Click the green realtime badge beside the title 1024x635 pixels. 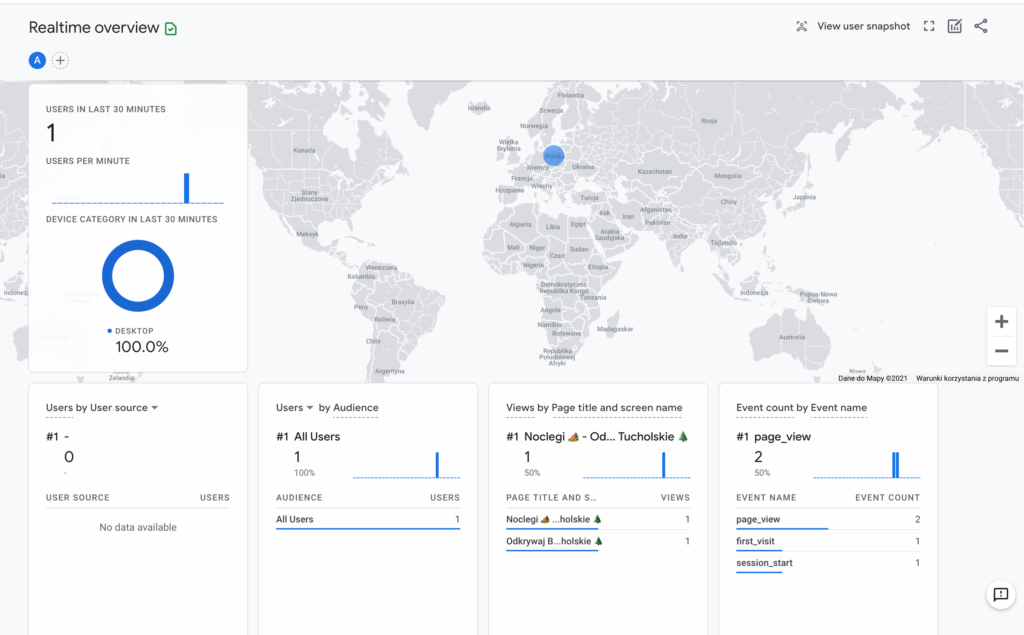[x=169, y=27]
